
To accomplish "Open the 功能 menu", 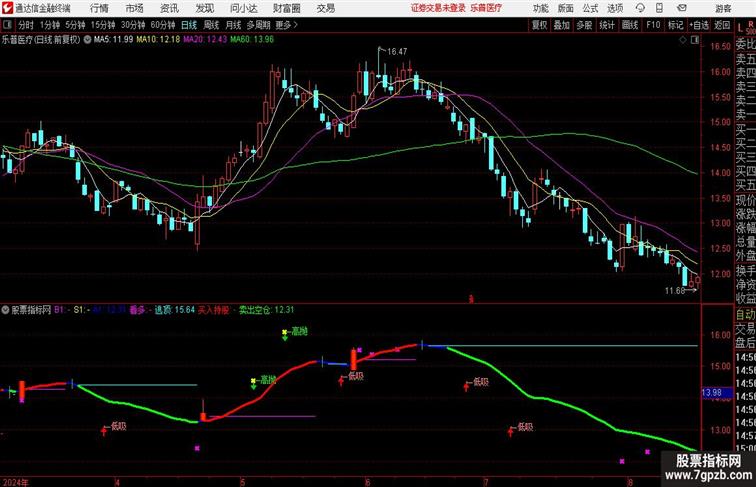I will click(541, 8).
